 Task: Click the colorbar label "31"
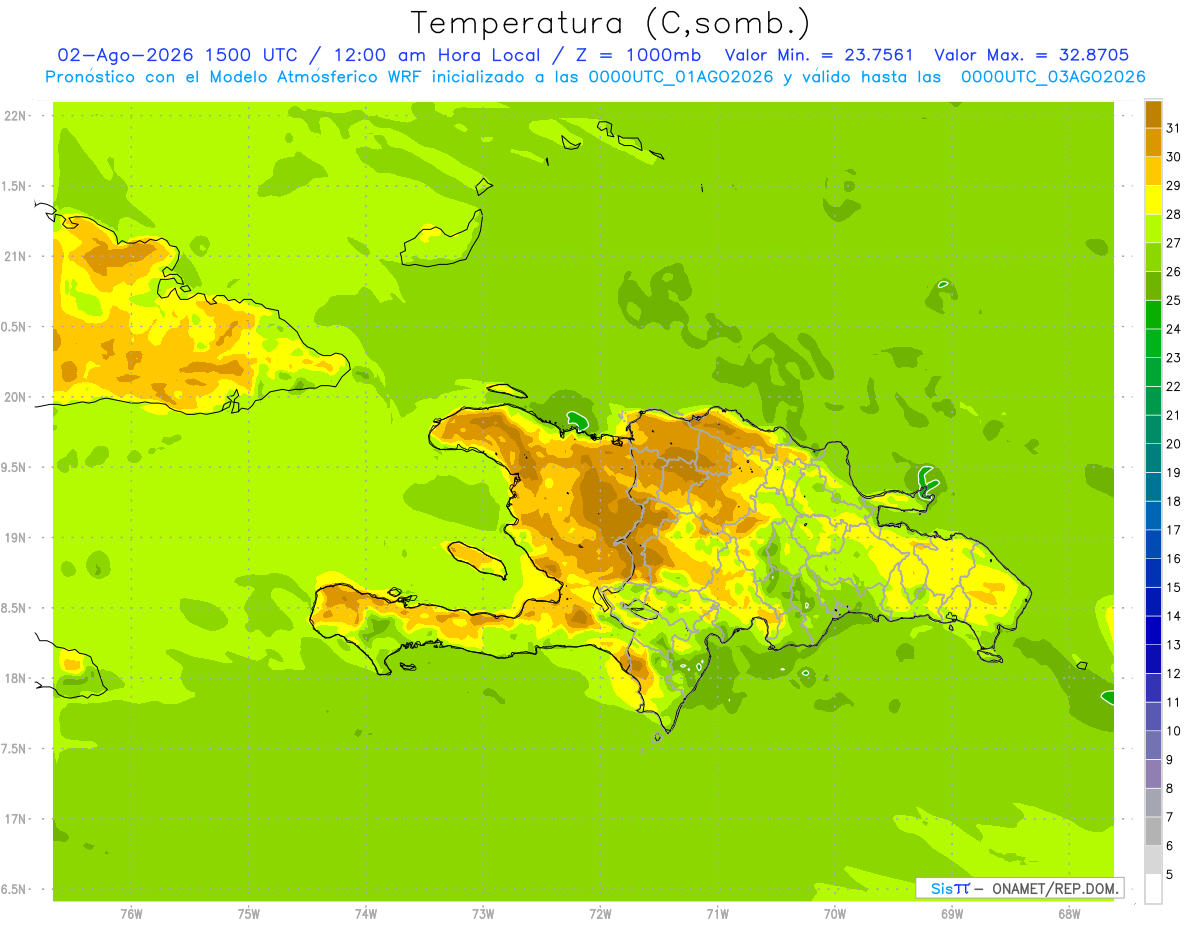[x=1173, y=128]
